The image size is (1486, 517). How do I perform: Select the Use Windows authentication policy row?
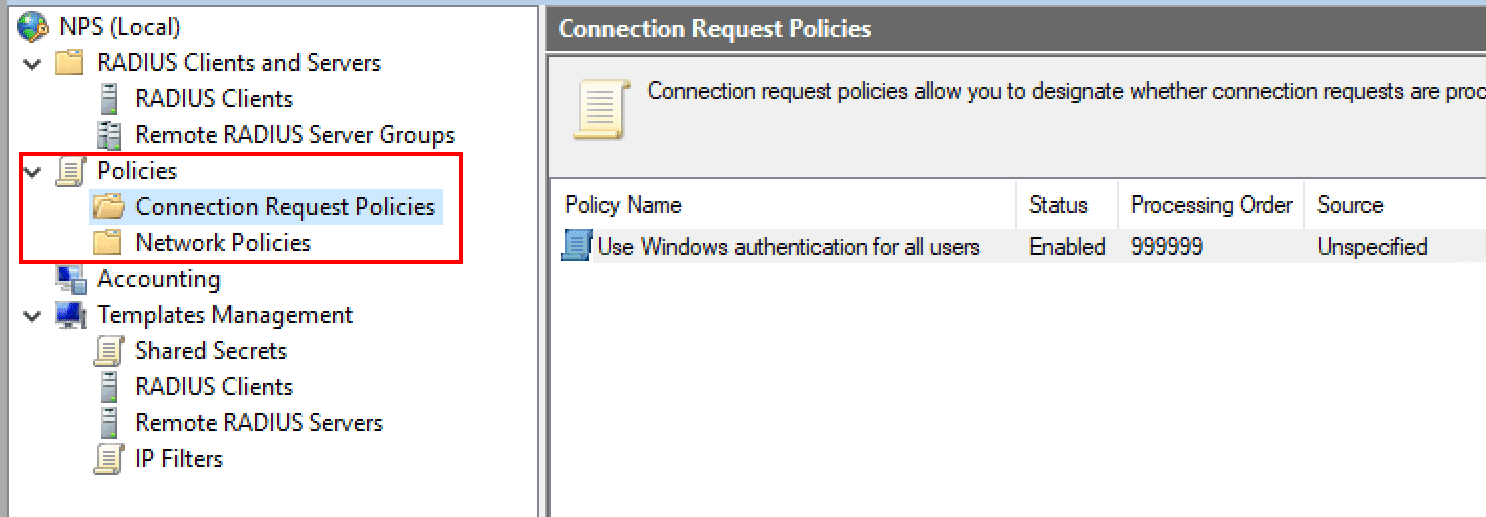coord(788,247)
